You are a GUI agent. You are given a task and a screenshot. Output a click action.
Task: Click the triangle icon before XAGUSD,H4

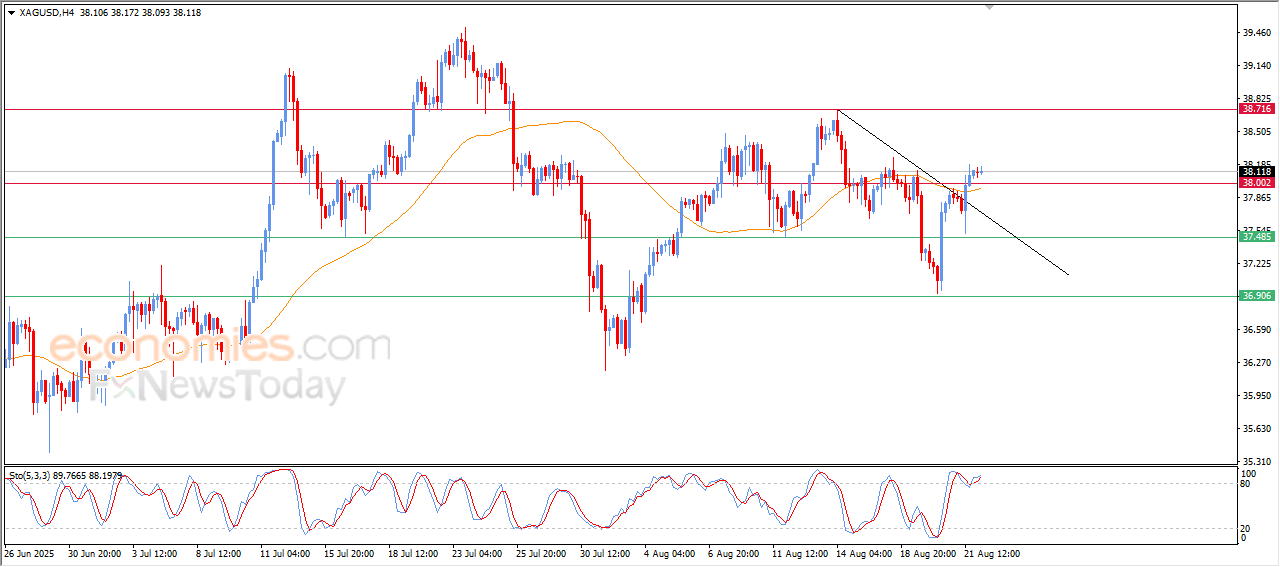pos(11,12)
